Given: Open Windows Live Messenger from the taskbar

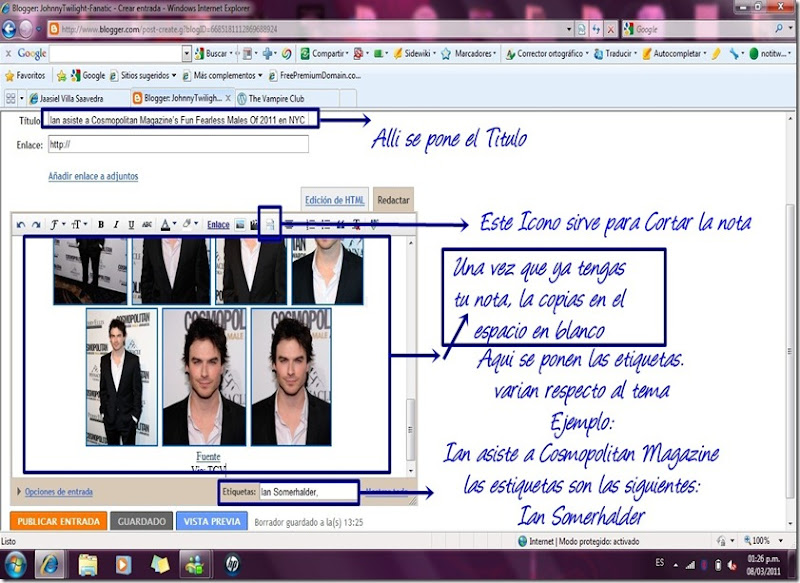Looking at the screenshot, I should (194, 565).
